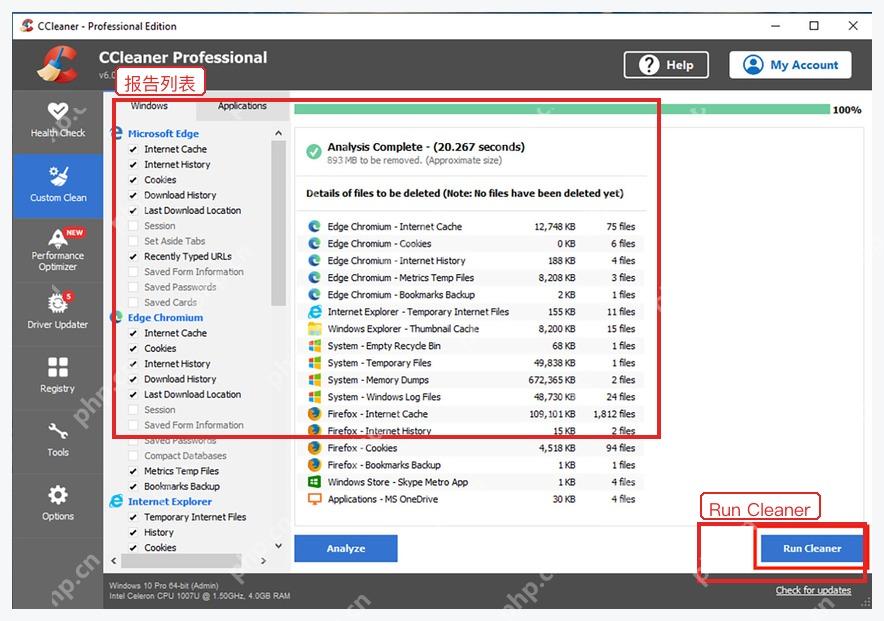Toggle Recently Typed URLs checkbox

(133, 256)
